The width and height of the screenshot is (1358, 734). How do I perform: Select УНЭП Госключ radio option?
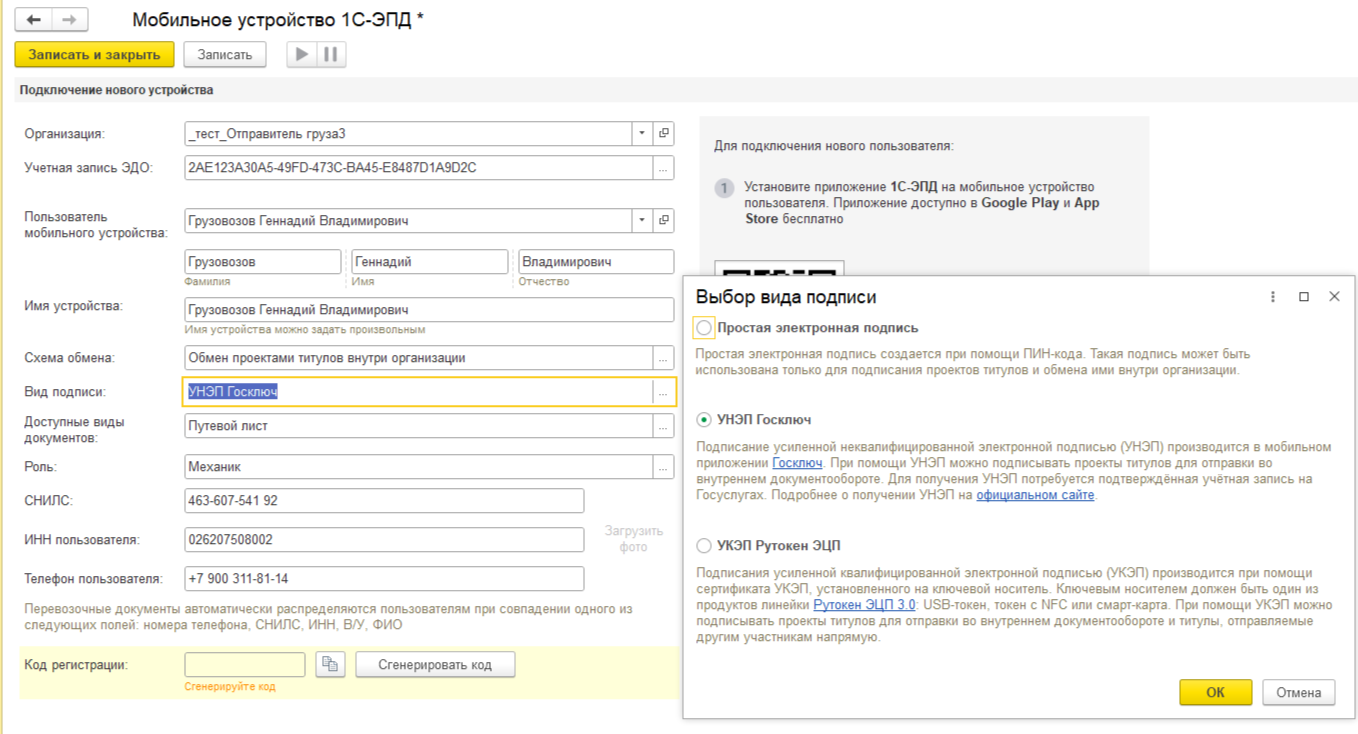pos(704,420)
